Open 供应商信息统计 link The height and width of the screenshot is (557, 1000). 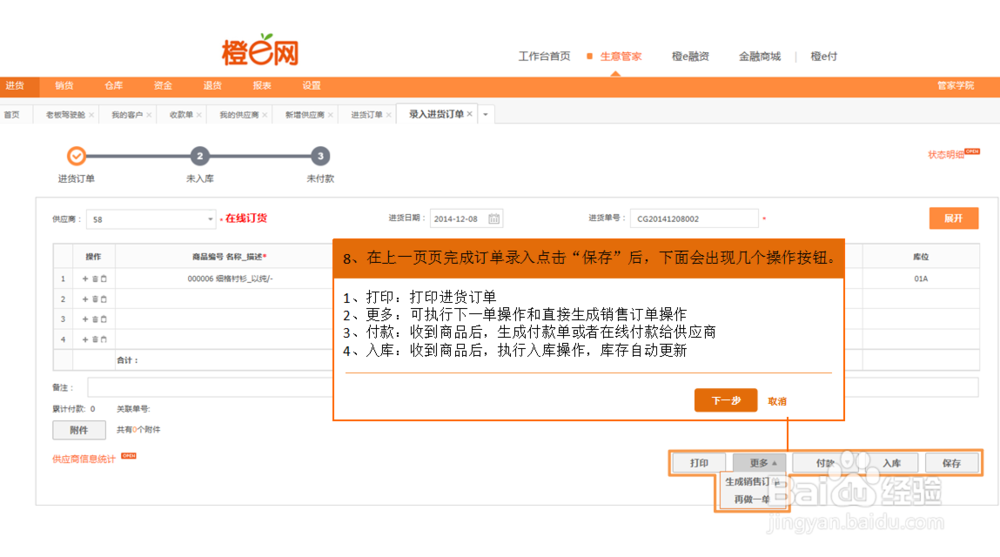84,459
